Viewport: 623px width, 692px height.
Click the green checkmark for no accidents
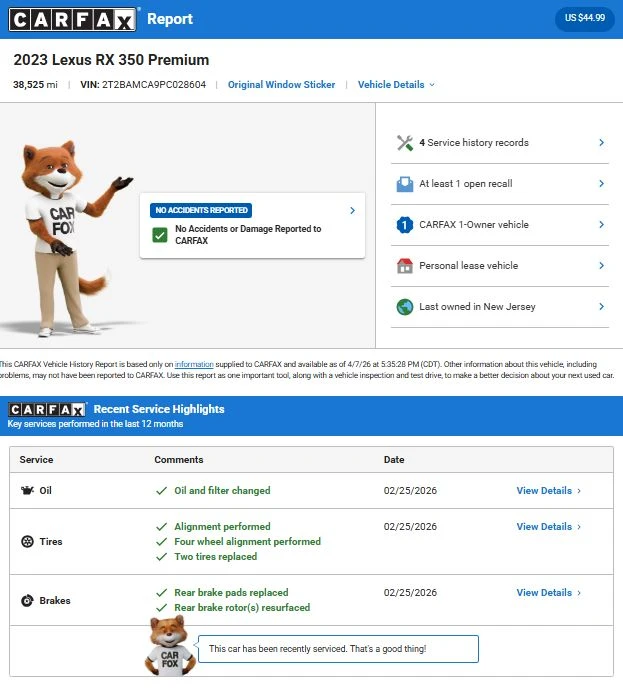tap(160, 235)
